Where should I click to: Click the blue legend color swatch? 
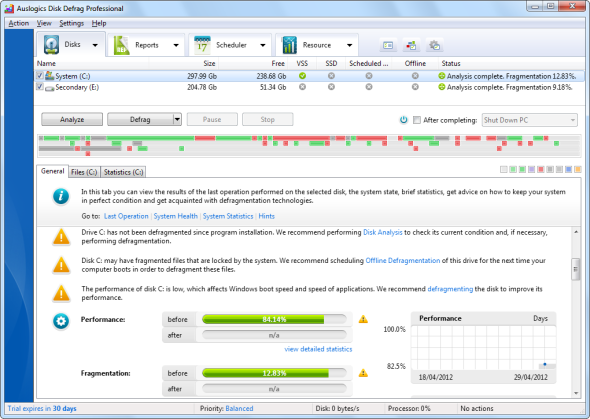coord(568,170)
